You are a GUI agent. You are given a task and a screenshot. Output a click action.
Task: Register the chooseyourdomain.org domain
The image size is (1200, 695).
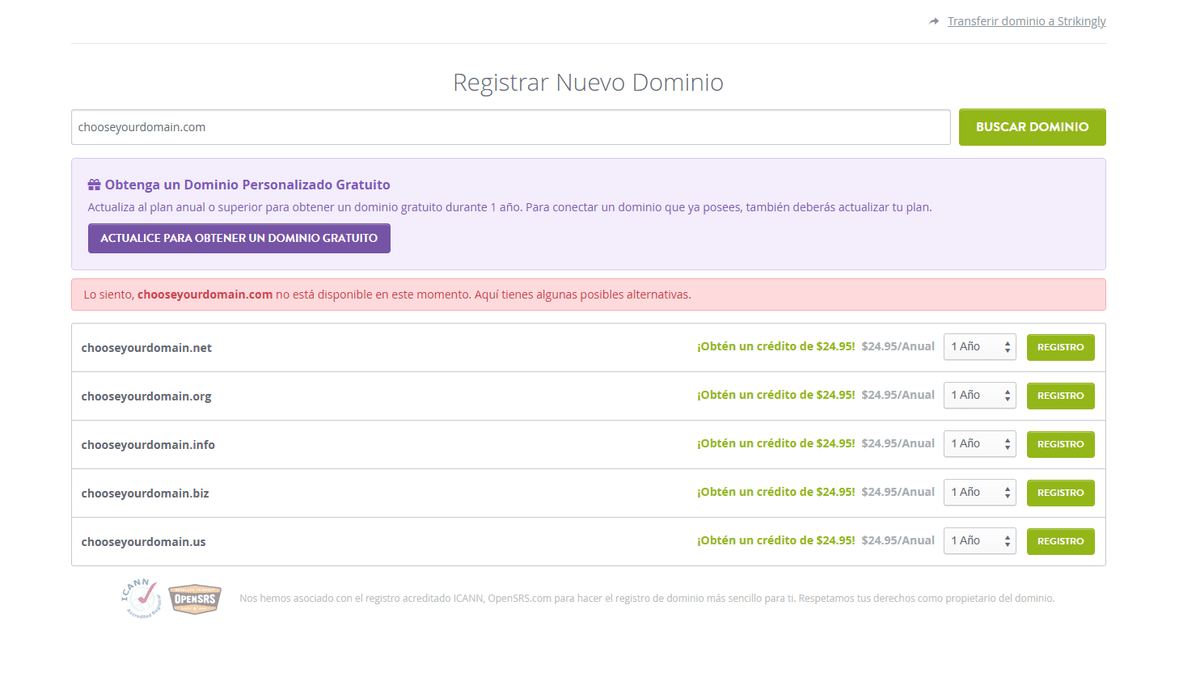point(1060,395)
